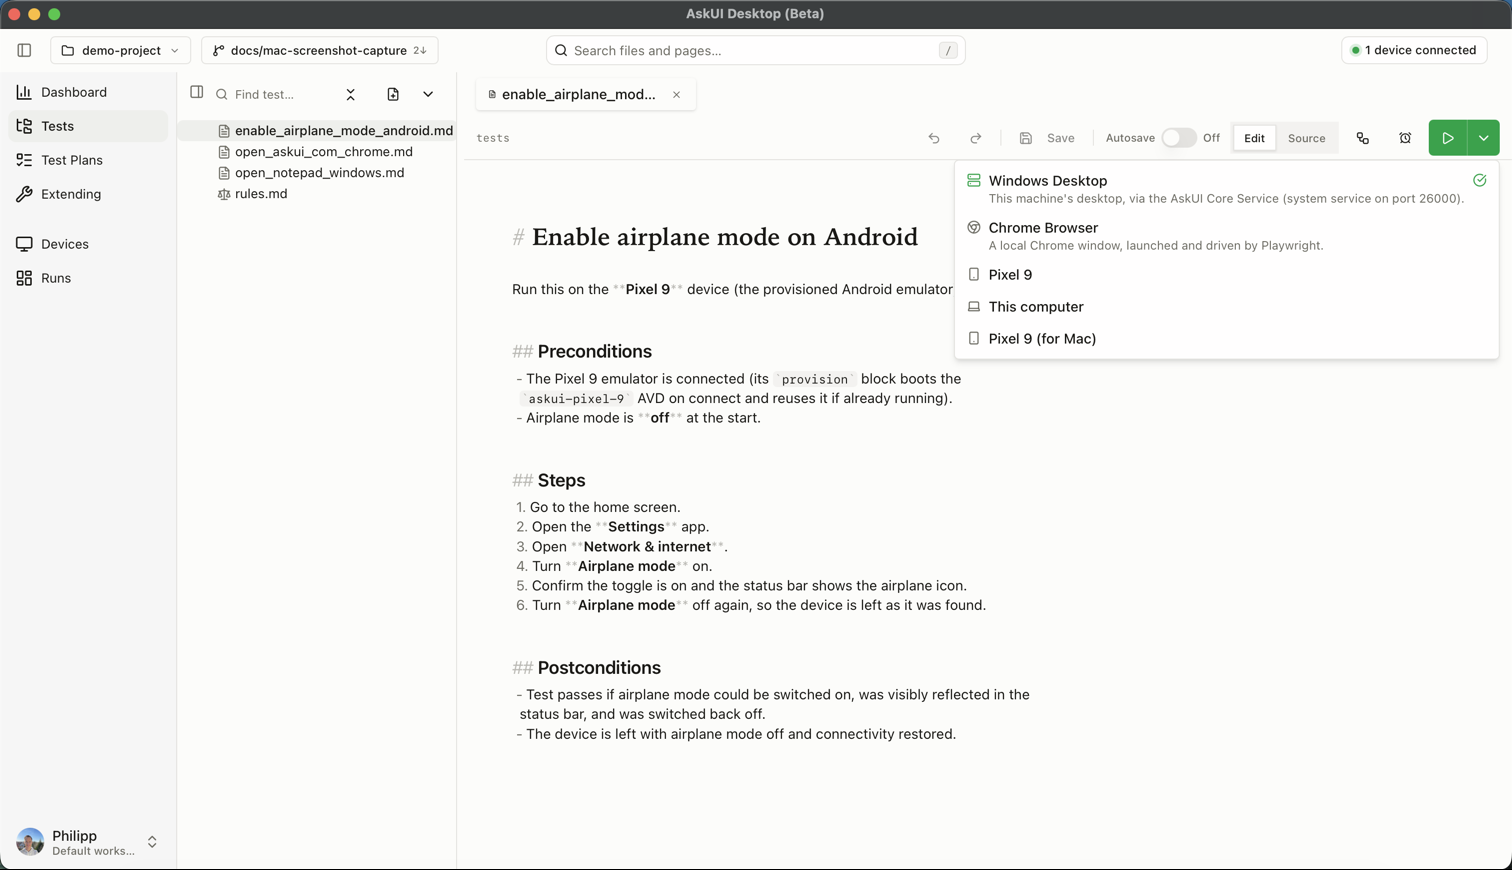Run the test with green play button
This screenshot has width=1512, height=870.
(1447, 138)
